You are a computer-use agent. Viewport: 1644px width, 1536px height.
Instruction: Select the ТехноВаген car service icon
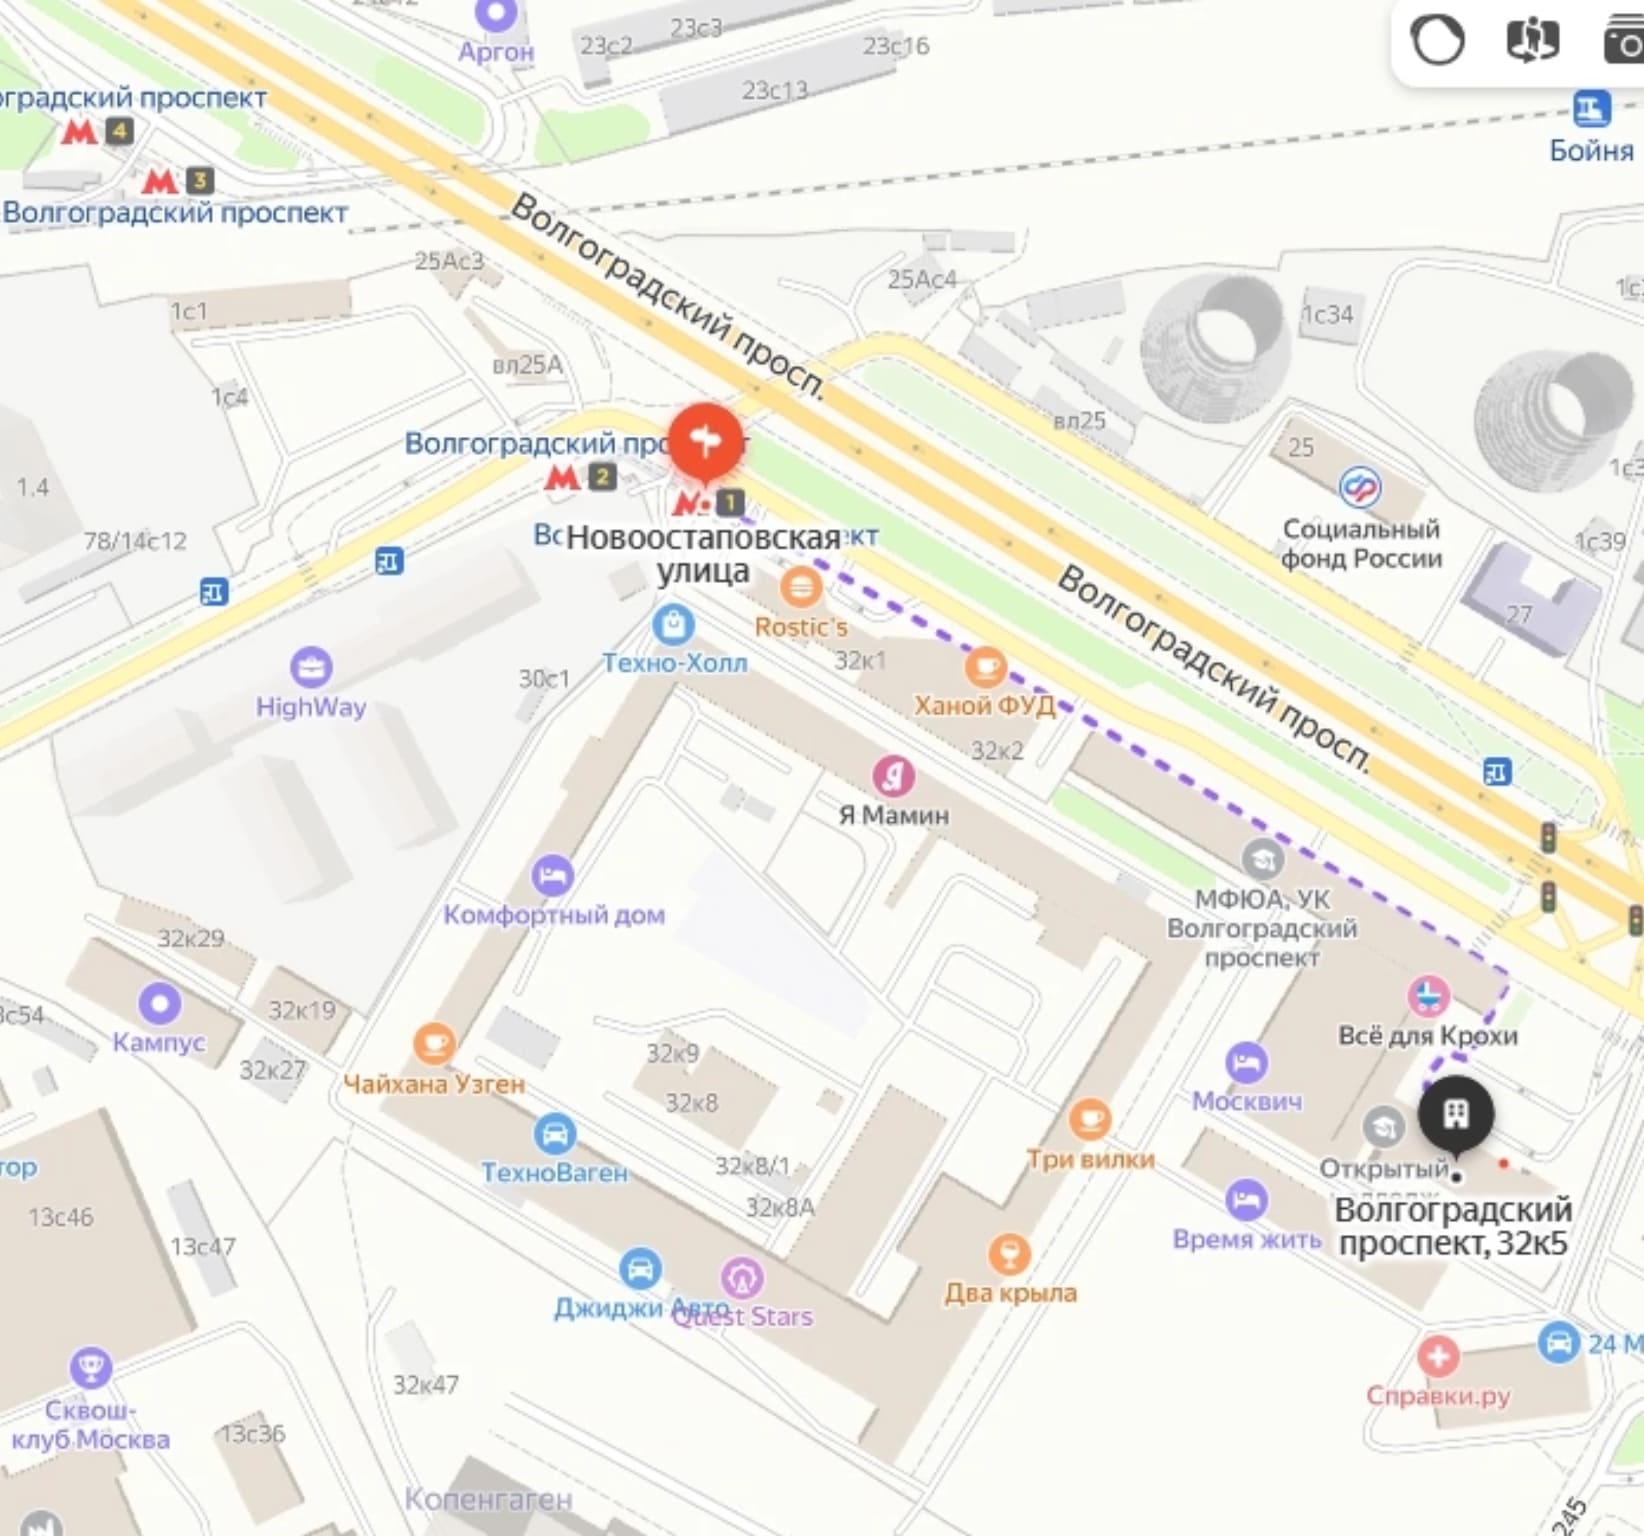pyautogui.click(x=555, y=1134)
